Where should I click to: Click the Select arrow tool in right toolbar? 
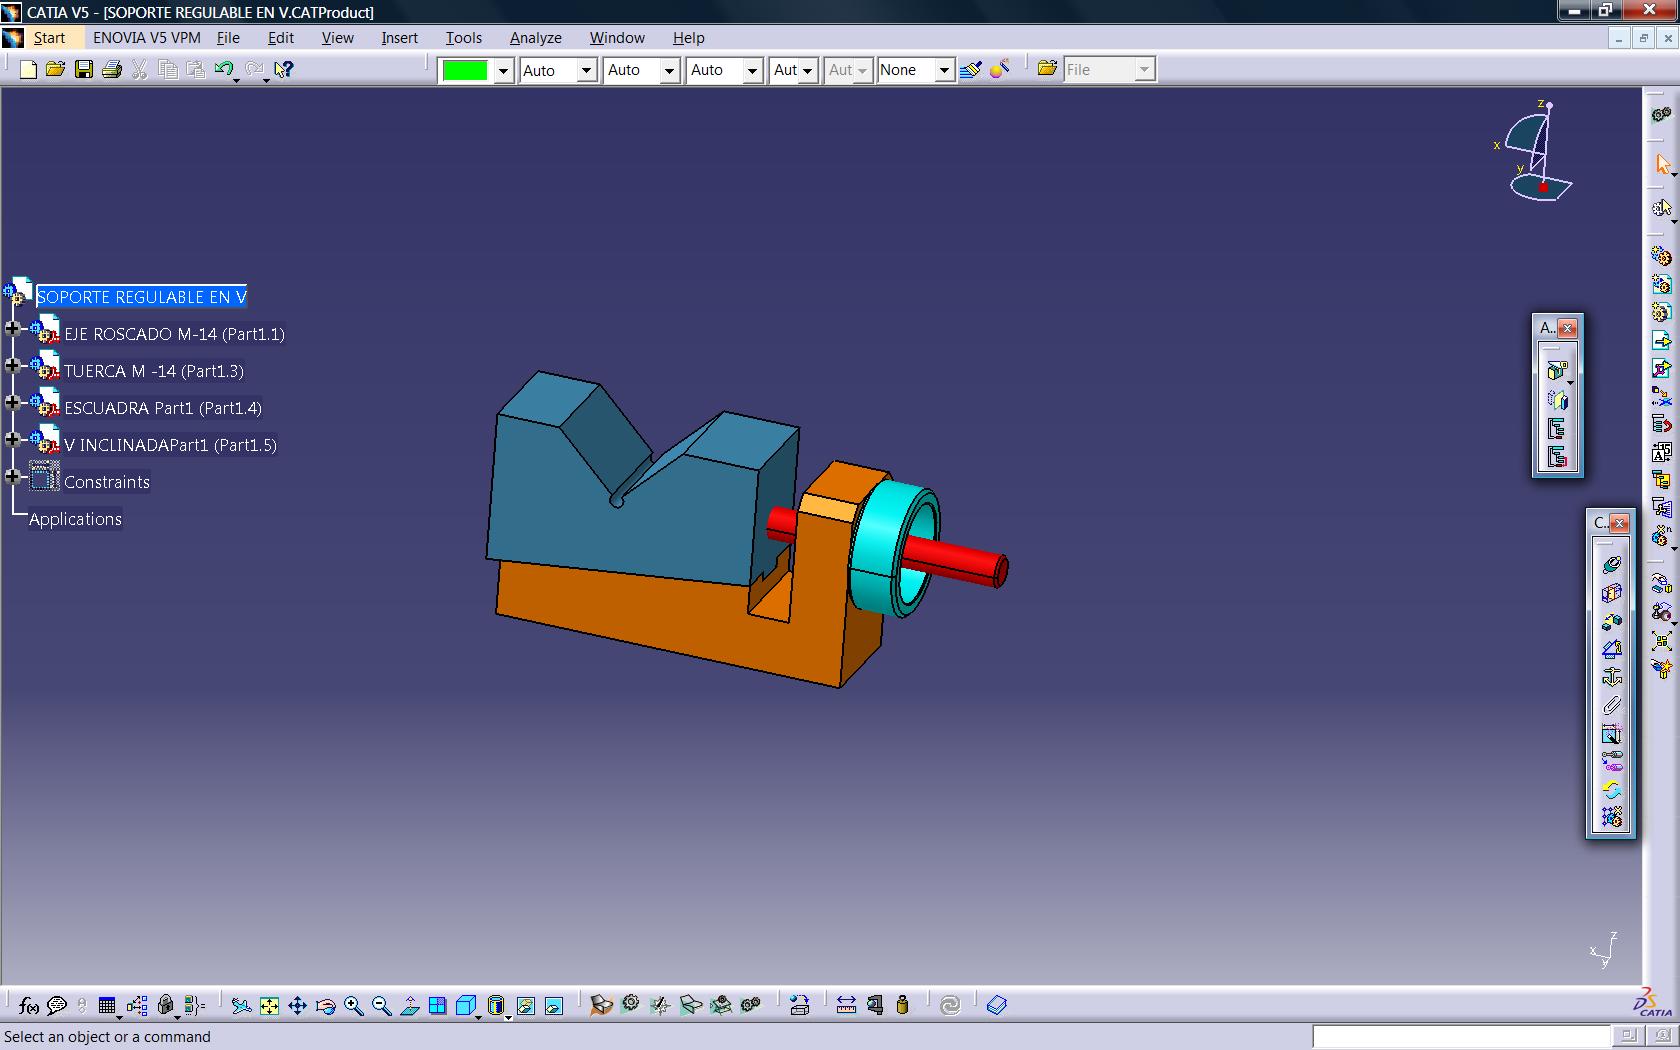tap(1662, 164)
